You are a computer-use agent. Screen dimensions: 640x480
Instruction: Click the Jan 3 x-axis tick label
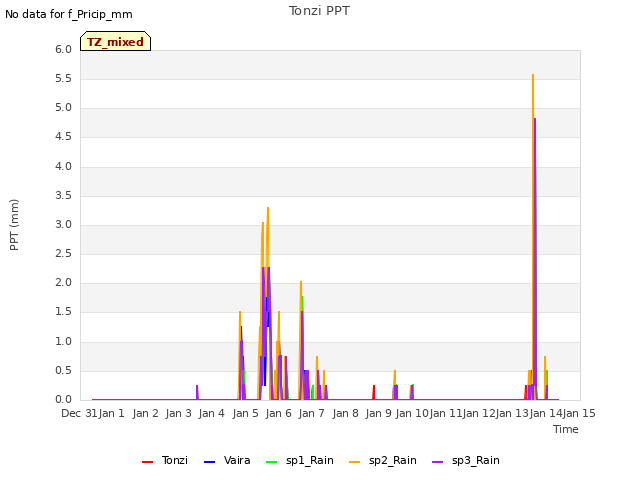178,413
